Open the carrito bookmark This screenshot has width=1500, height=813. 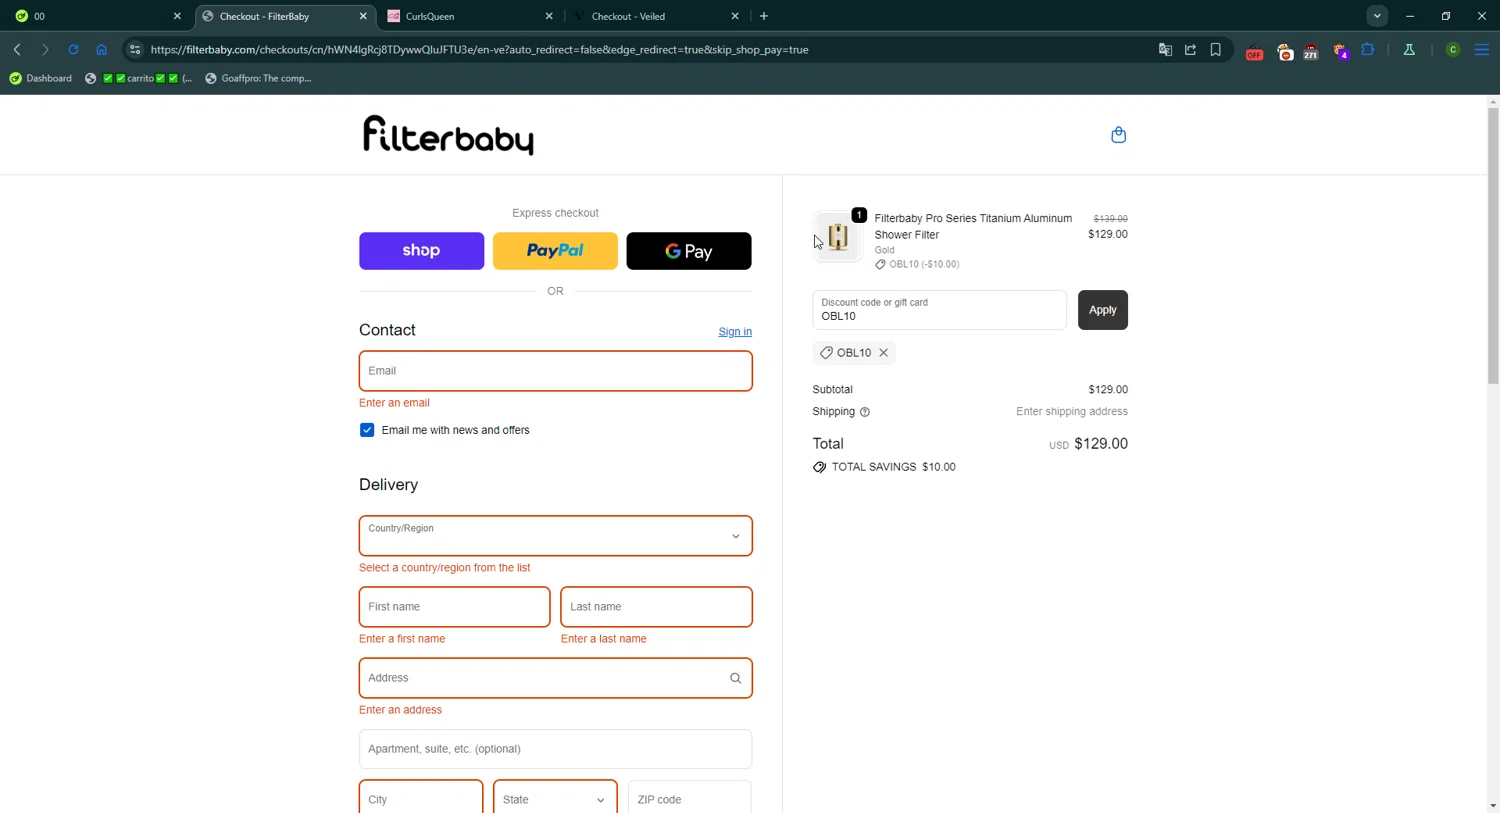coord(139,78)
